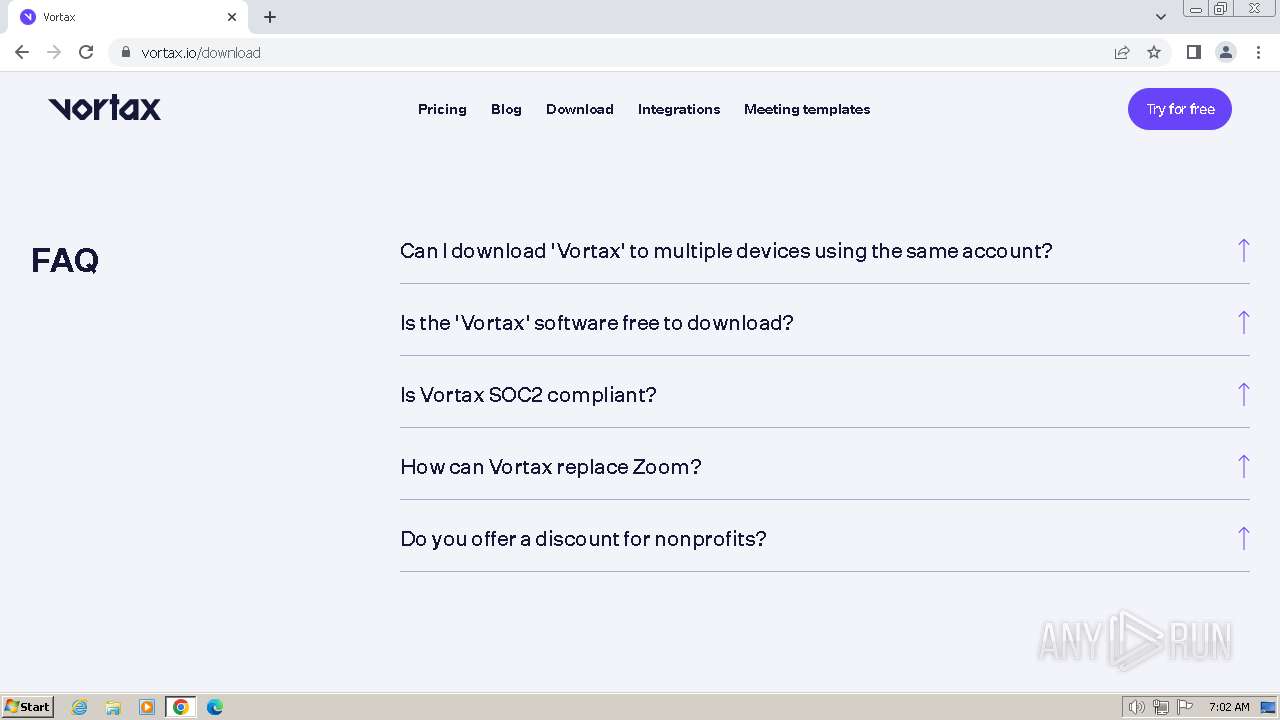Toggle the nonprofits discount FAQ arrow
Screen dimensions: 1280x720
coord(1243,538)
